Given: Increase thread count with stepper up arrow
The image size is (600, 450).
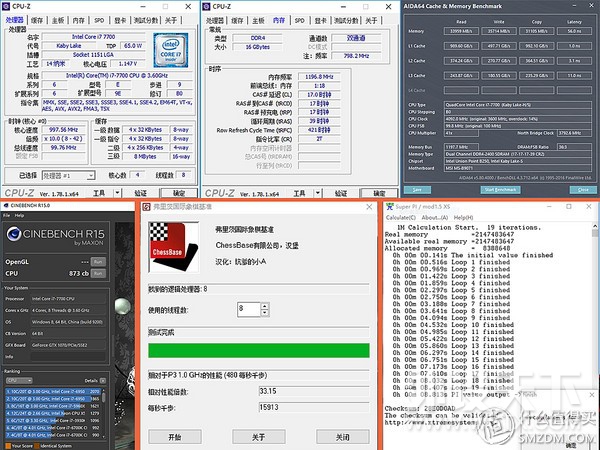Looking at the screenshot, I should (x=265, y=306).
